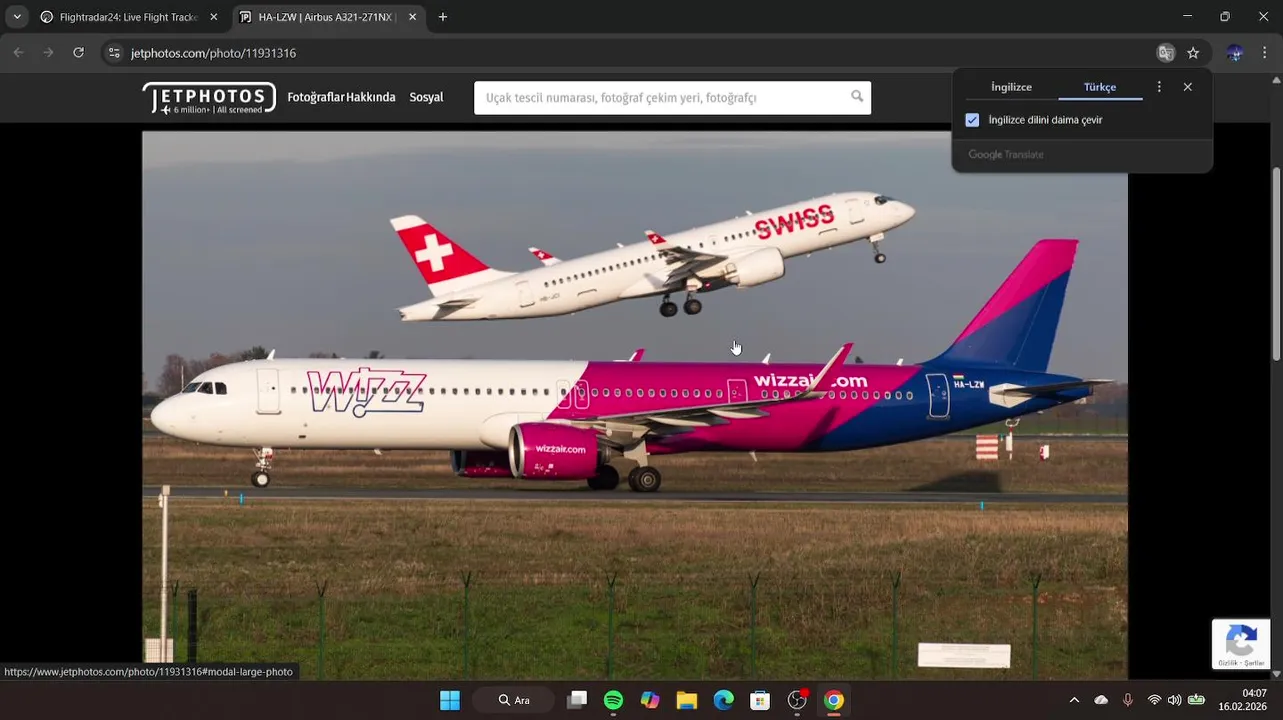The image size is (1283, 720).
Task: Close the HA-LZW tab
Action: pos(412,17)
